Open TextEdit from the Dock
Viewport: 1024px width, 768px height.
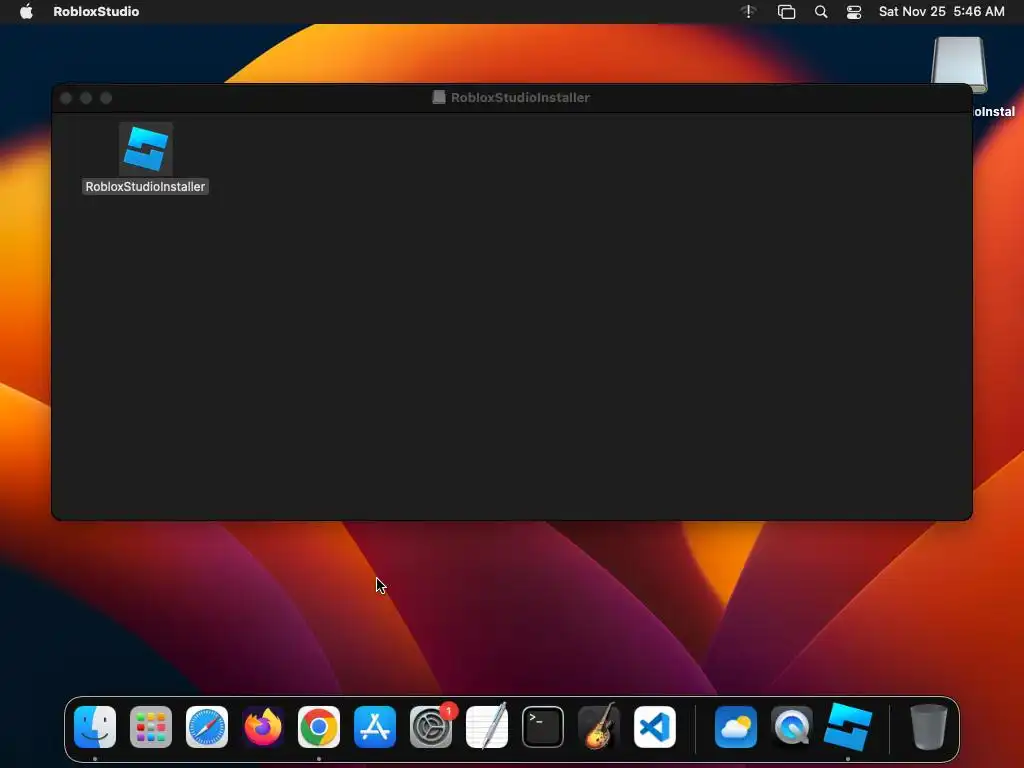(487, 726)
